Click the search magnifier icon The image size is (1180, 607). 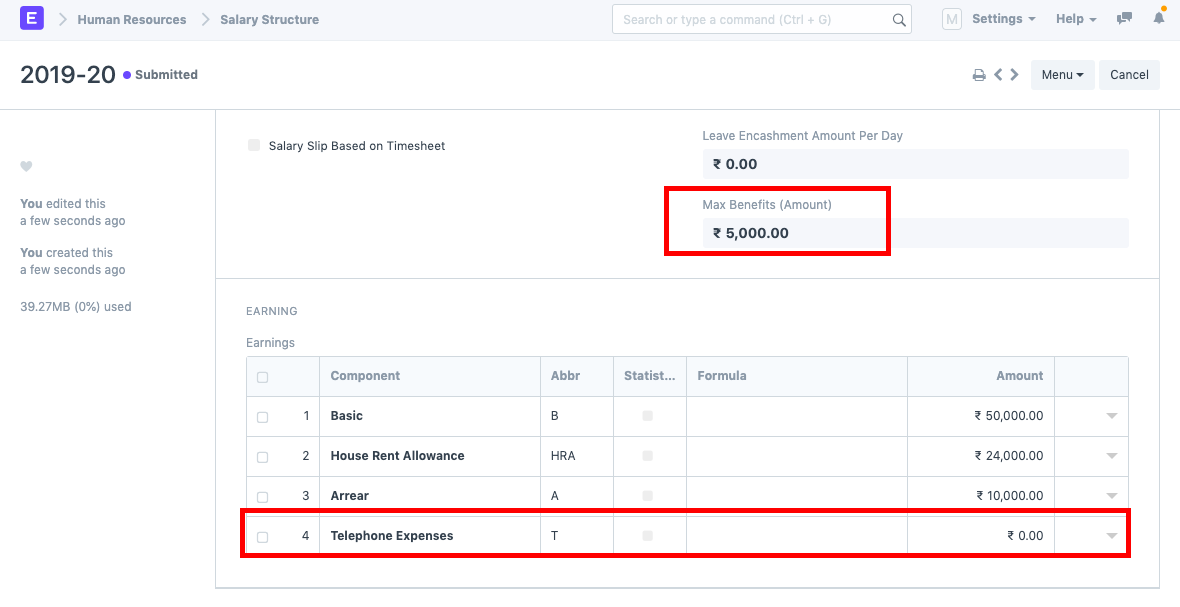point(898,20)
